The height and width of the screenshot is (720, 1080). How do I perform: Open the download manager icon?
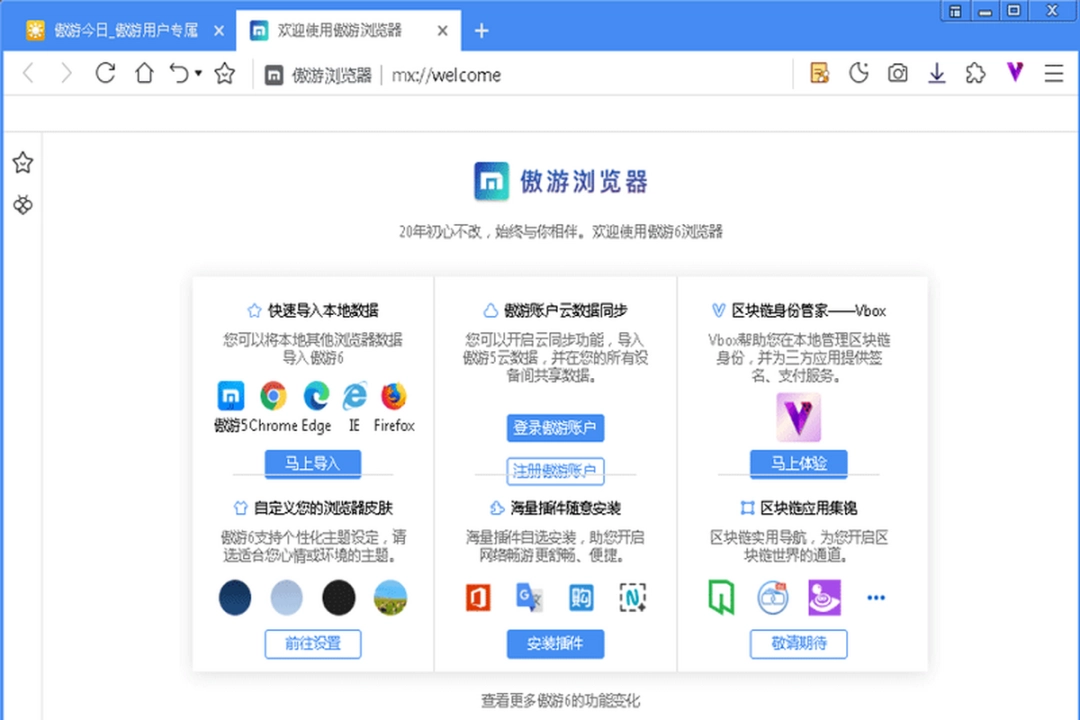936,73
